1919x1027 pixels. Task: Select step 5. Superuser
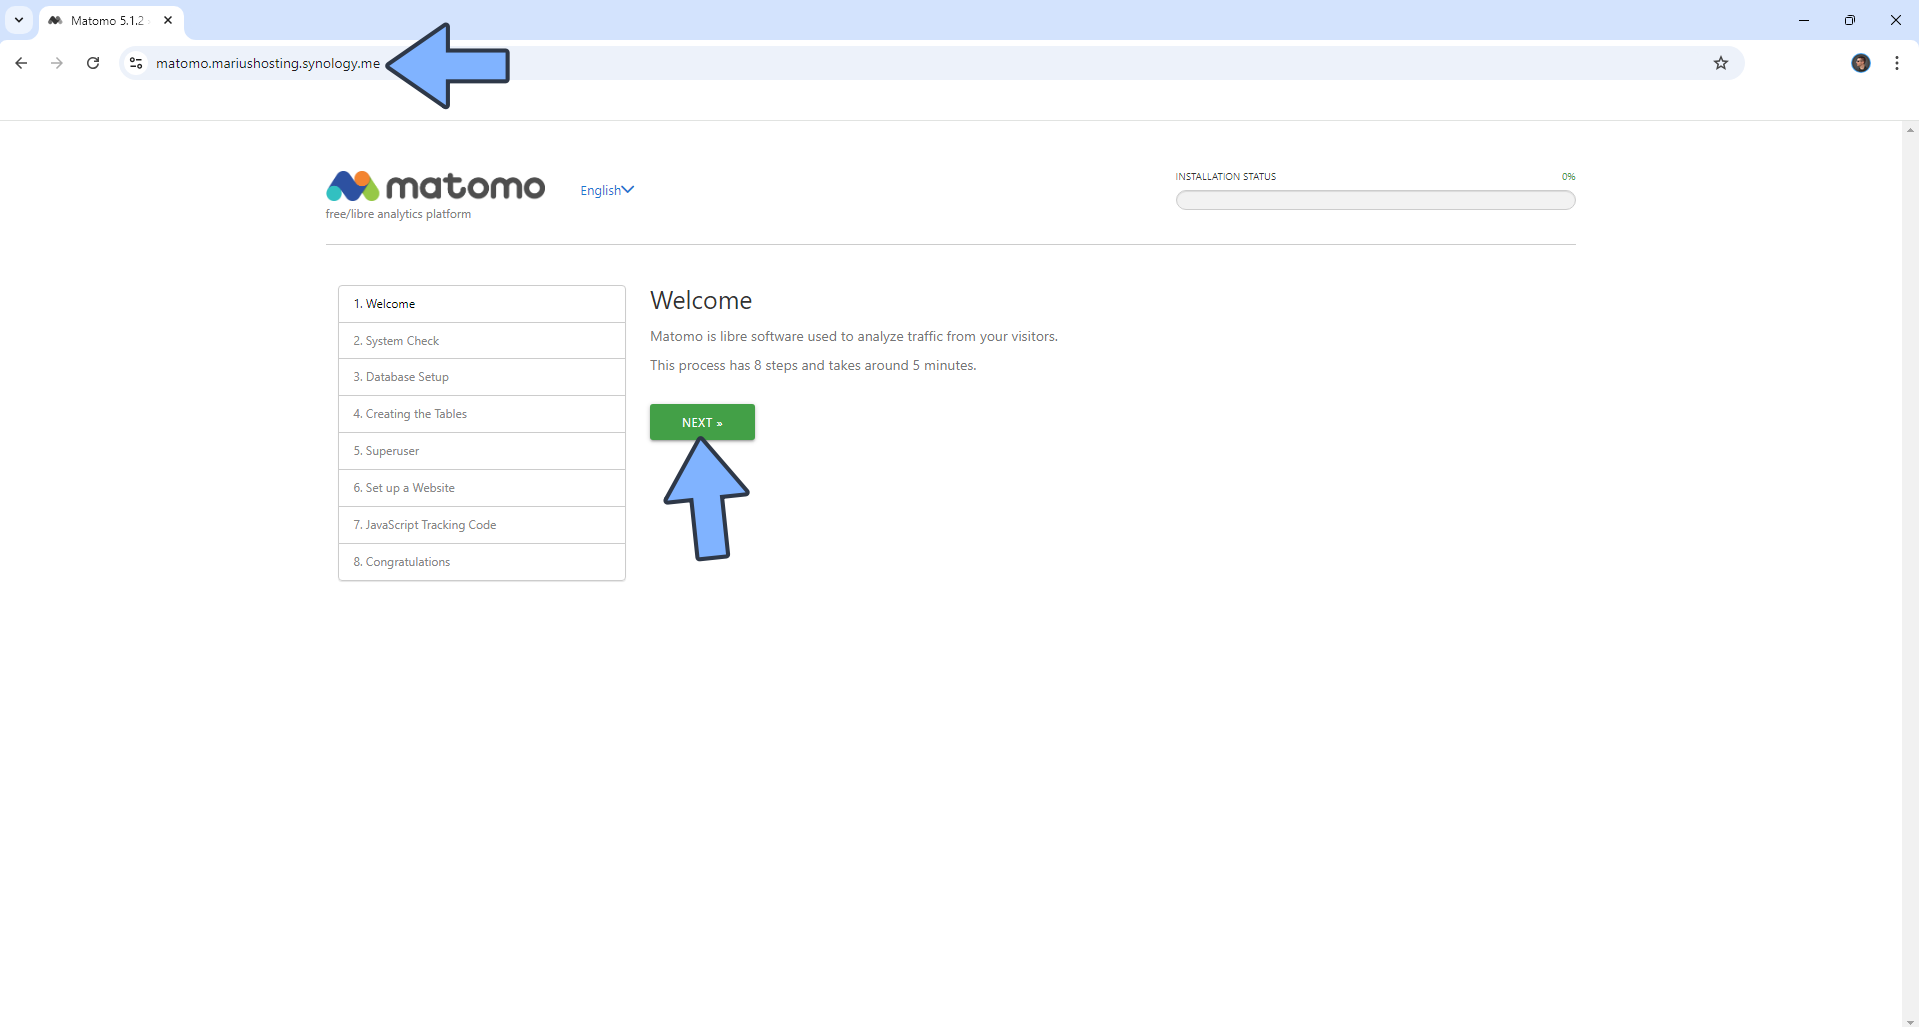pos(482,451)
